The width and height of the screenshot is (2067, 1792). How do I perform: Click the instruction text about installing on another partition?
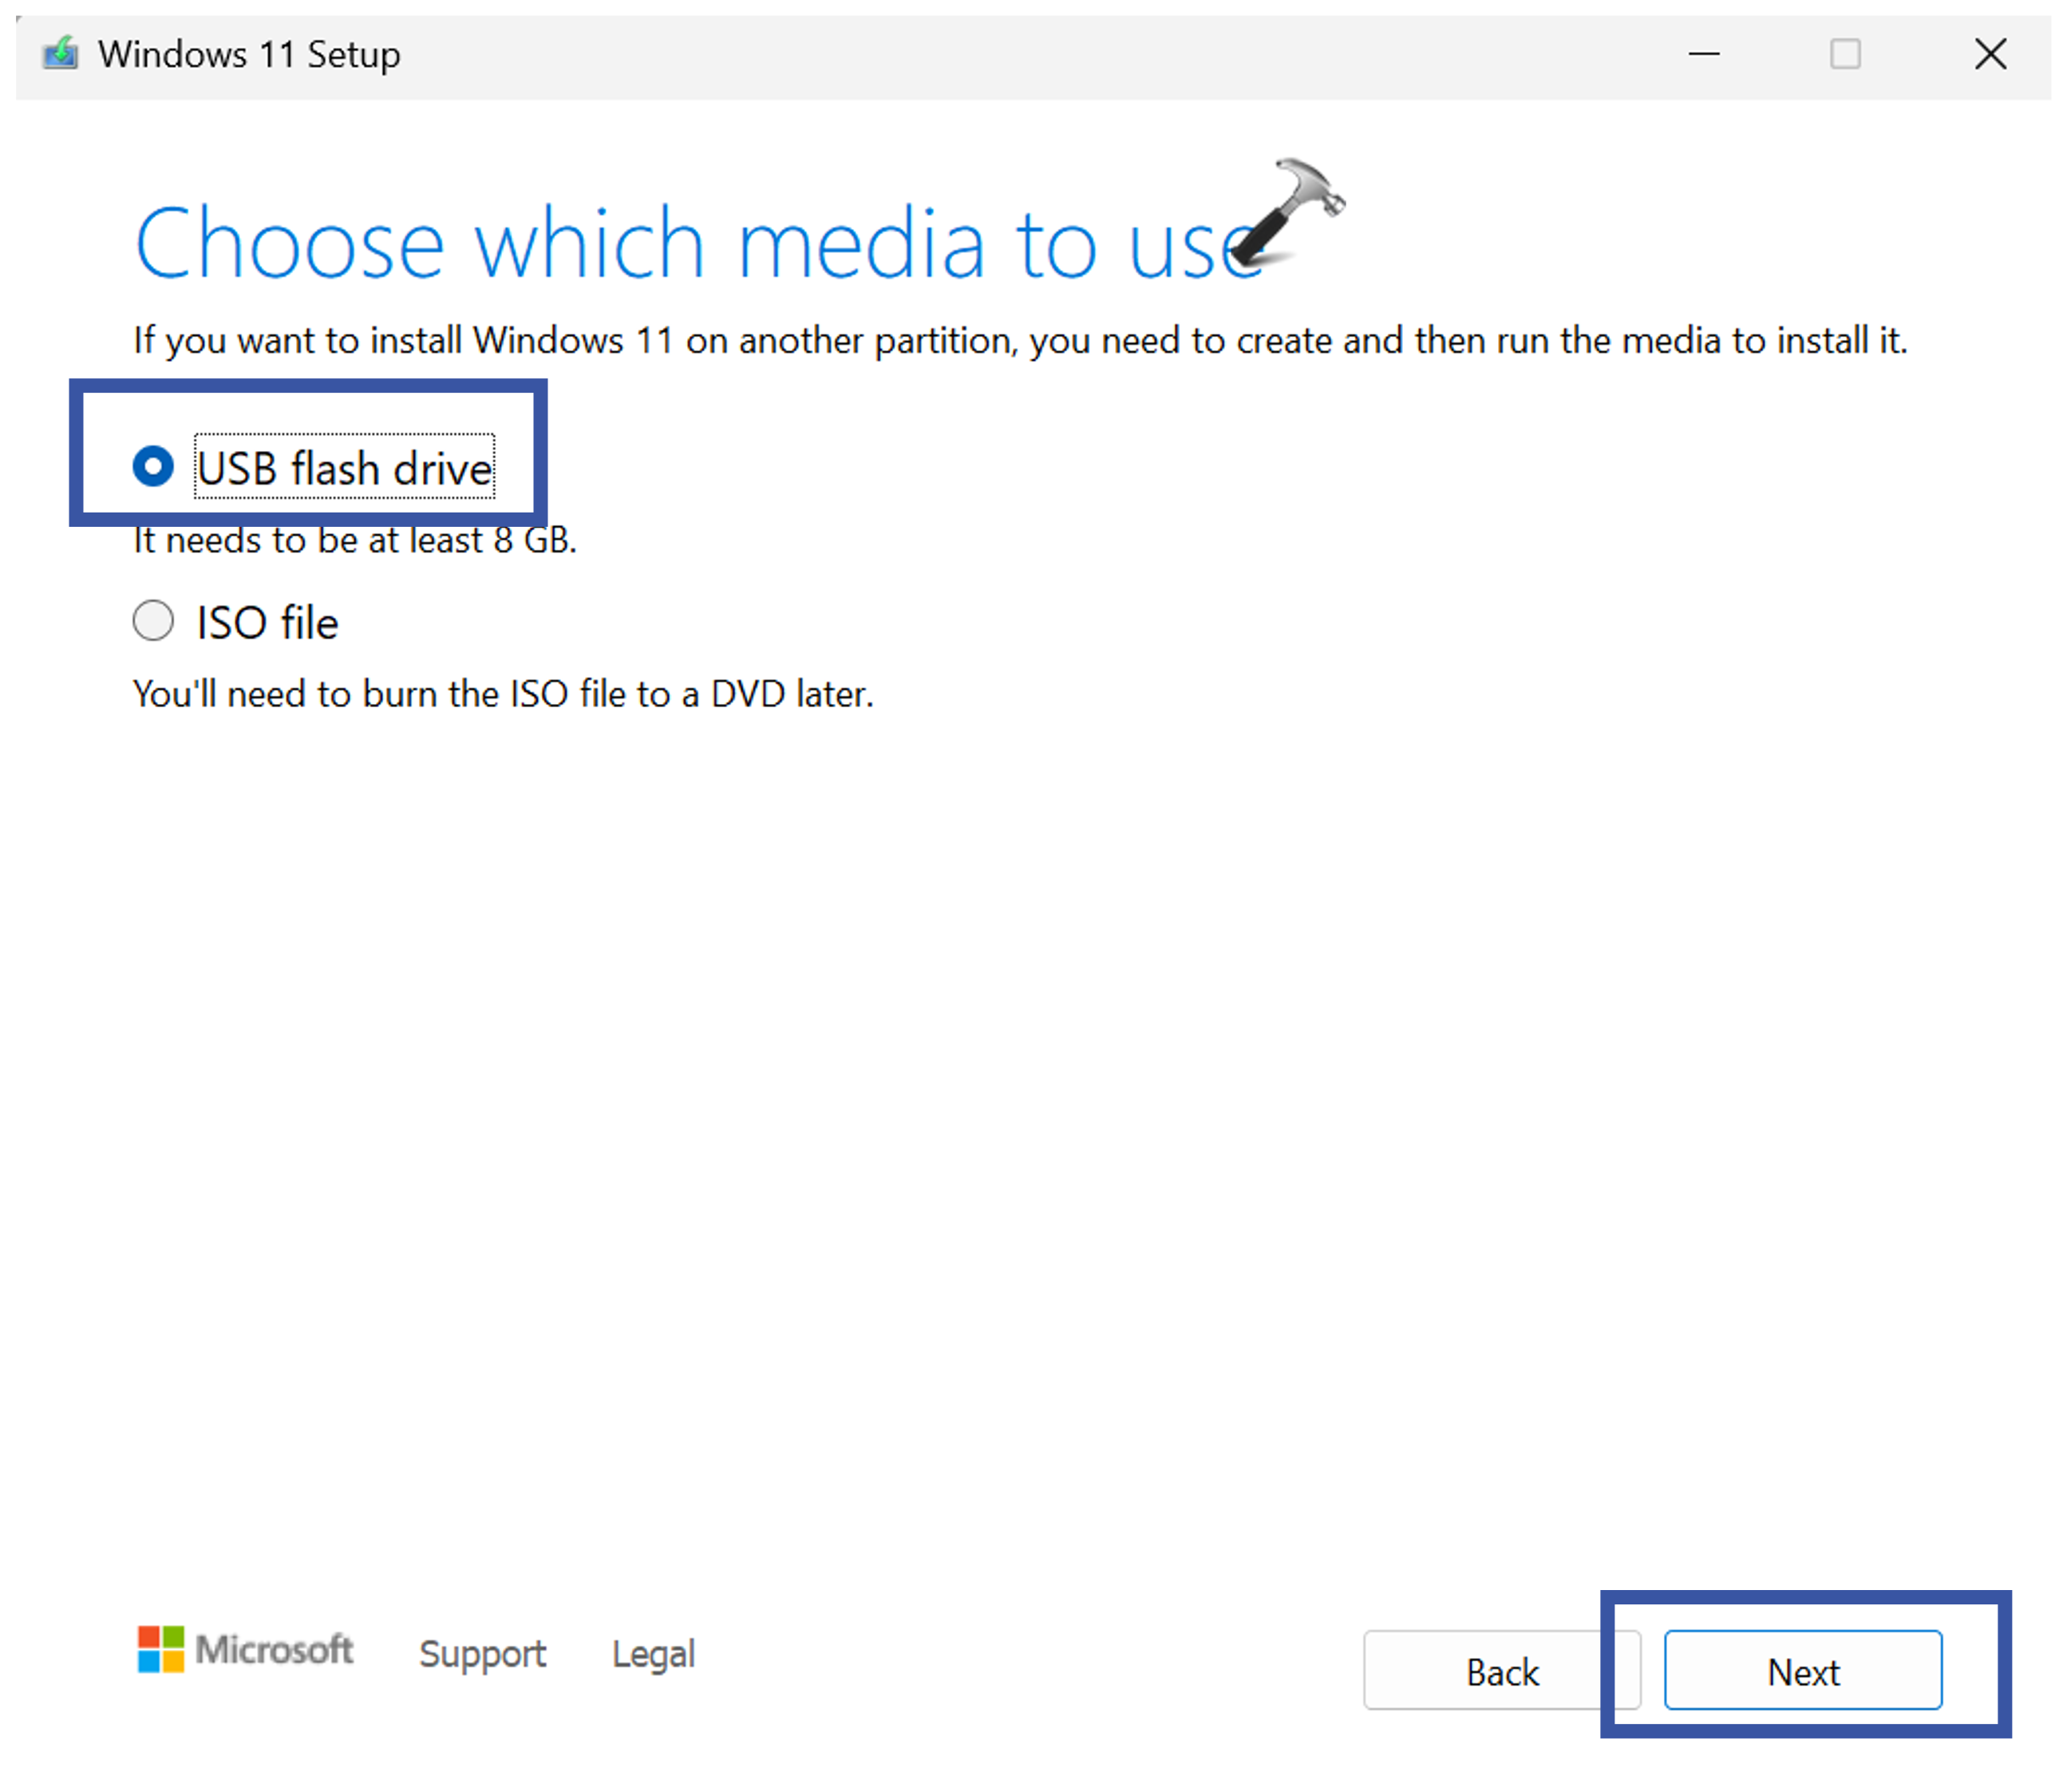1020,341
